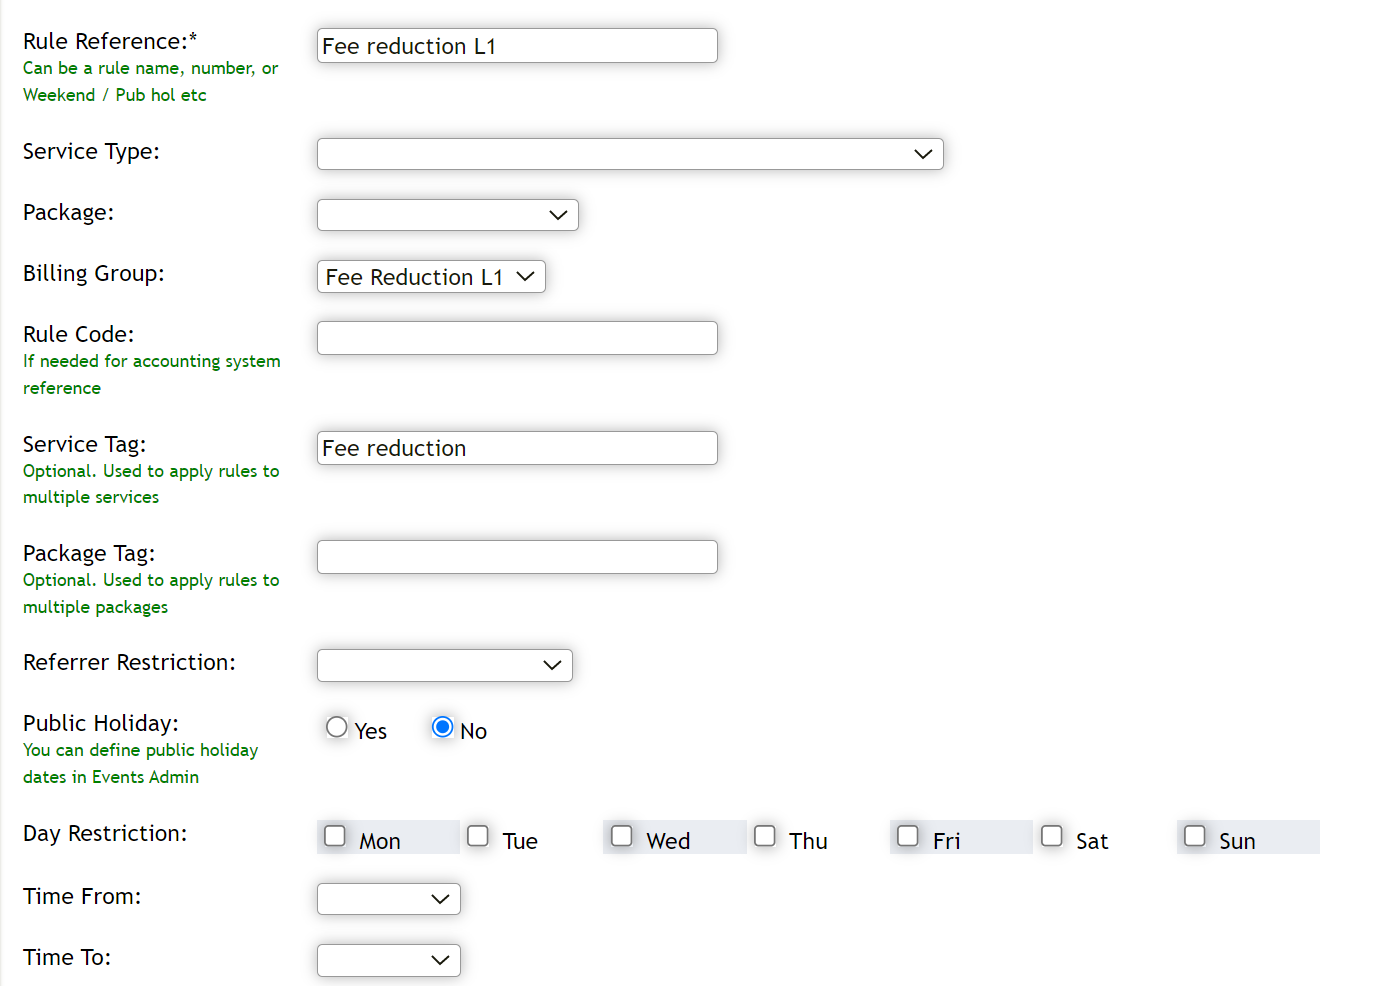Click inside the Package Tag field
Image resolution: width=1381 pixels, height=986 pixels.
point(516,556)
